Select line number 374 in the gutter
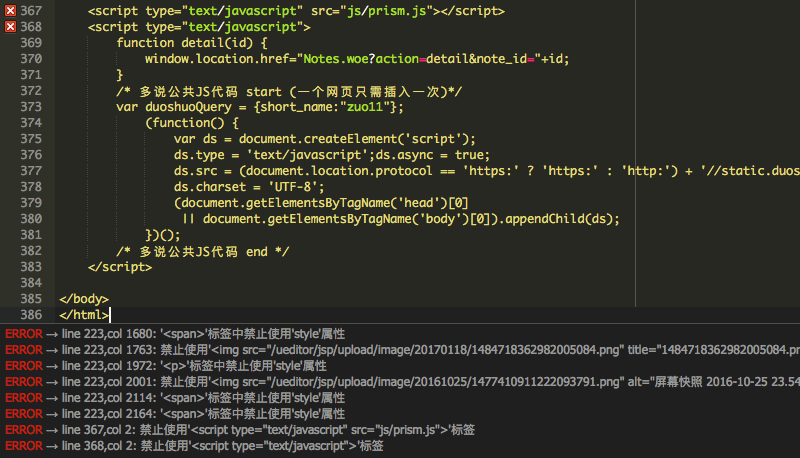The image size is (800, 458). click(31, 123)
